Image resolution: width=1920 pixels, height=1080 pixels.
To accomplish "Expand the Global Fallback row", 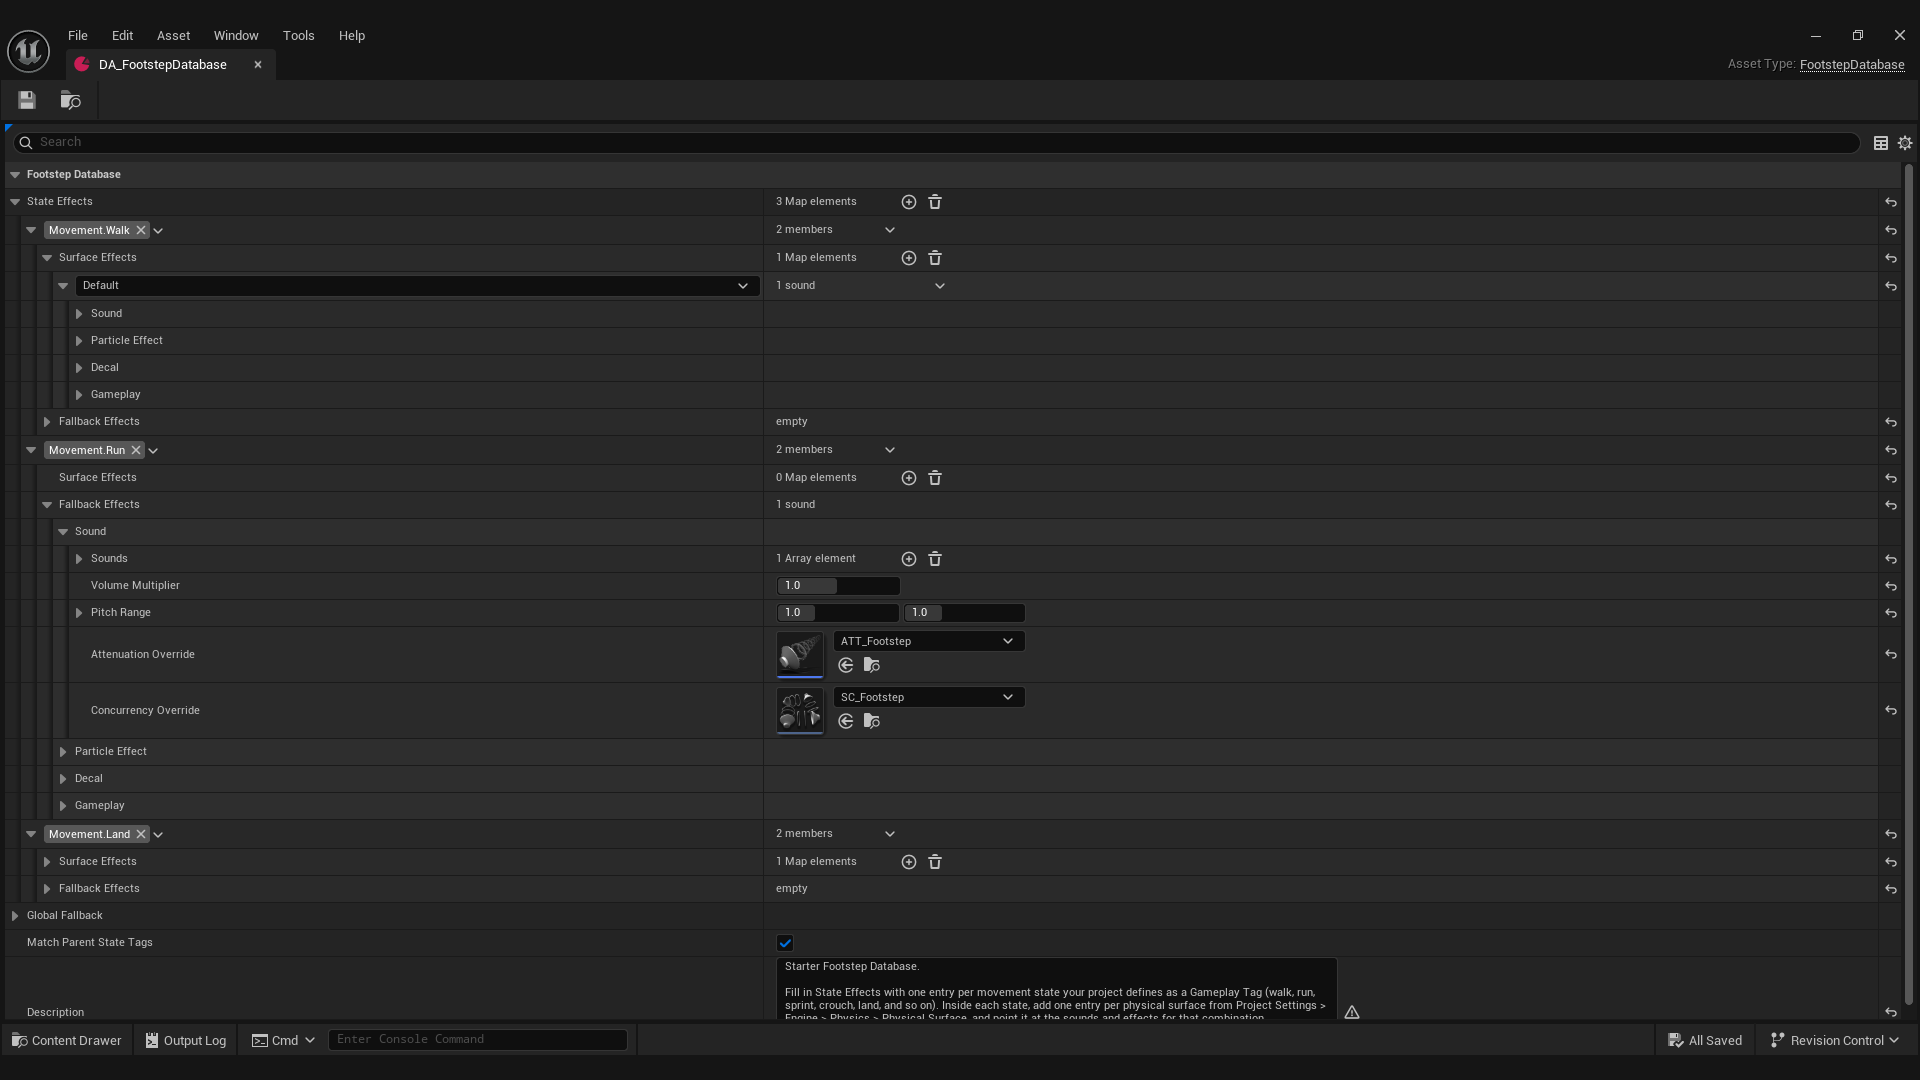I will [15, 916].
